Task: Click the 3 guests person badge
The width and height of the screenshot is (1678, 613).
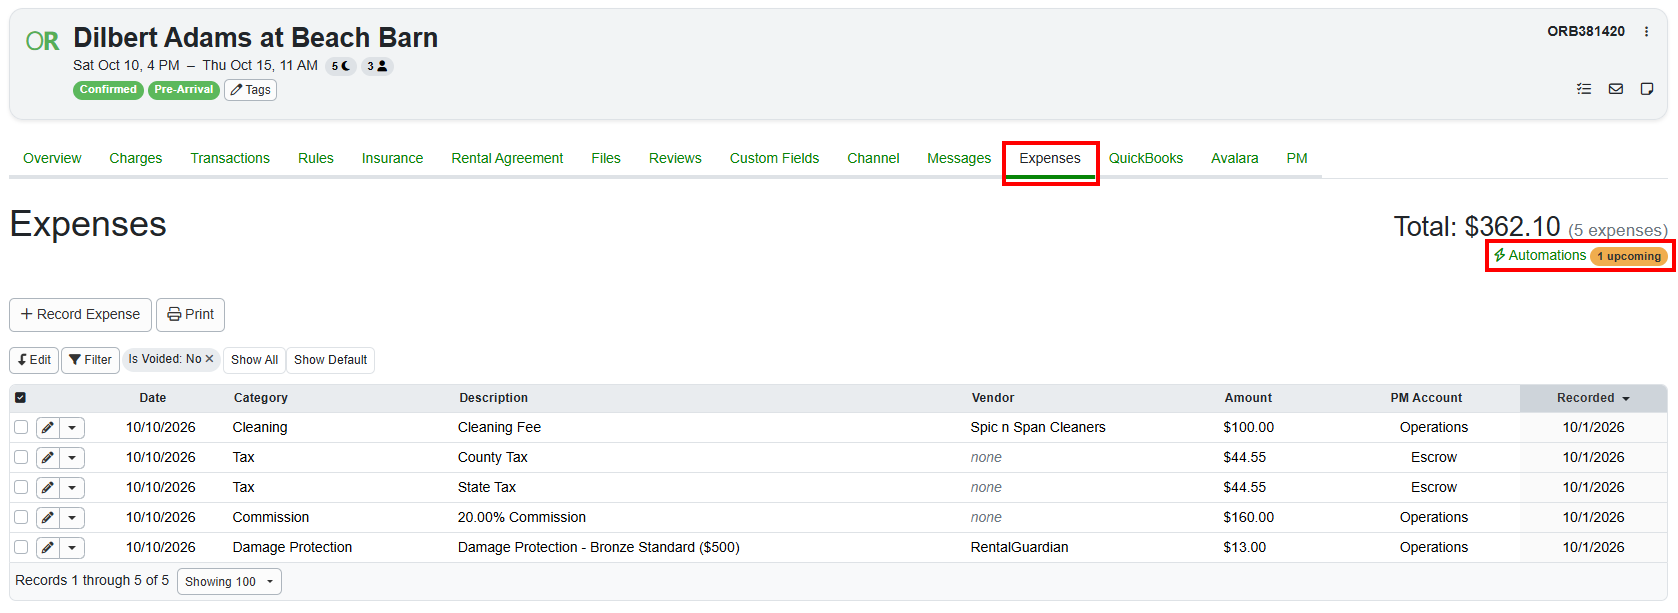Action: pyautogui.click(x=377, y=66)
